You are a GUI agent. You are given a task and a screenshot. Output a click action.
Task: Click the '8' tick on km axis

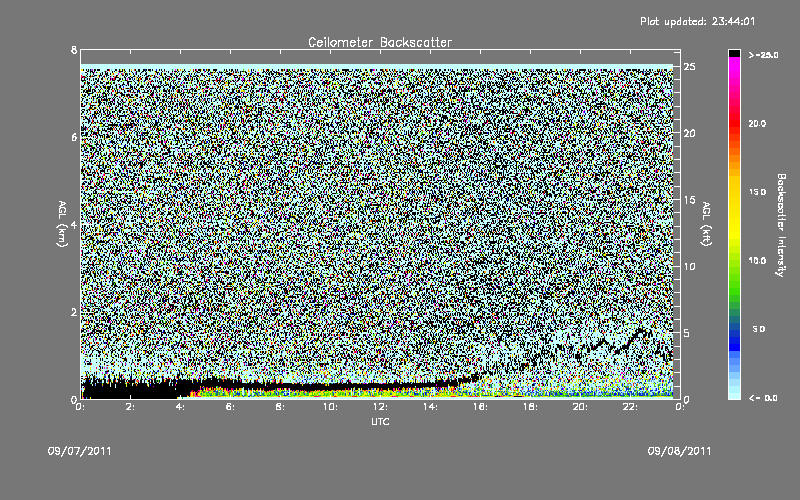74,50
